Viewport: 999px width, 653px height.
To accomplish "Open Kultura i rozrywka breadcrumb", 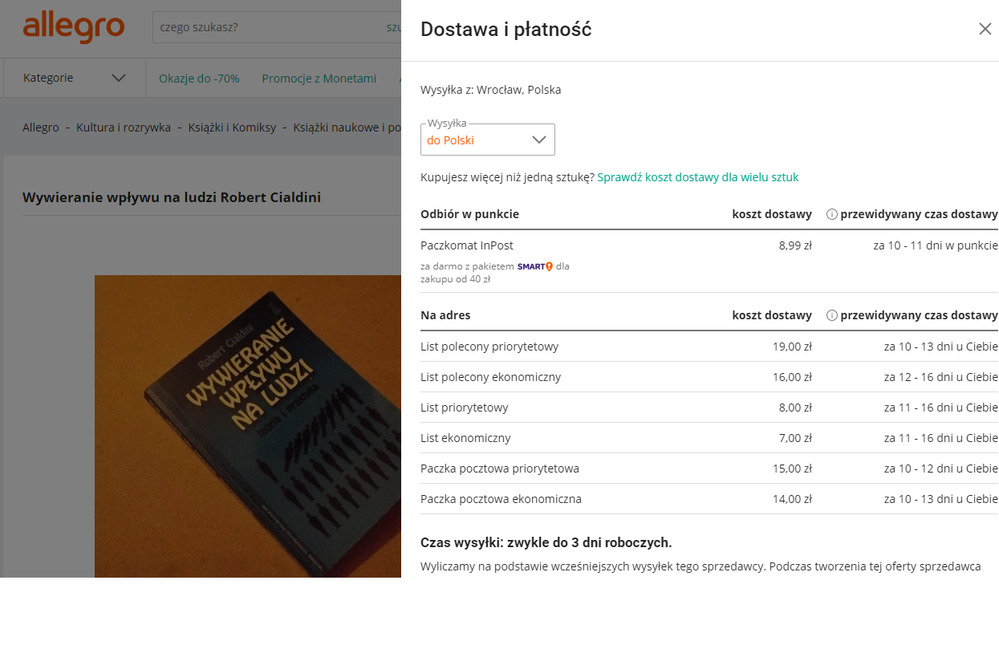I will (124, 128).
